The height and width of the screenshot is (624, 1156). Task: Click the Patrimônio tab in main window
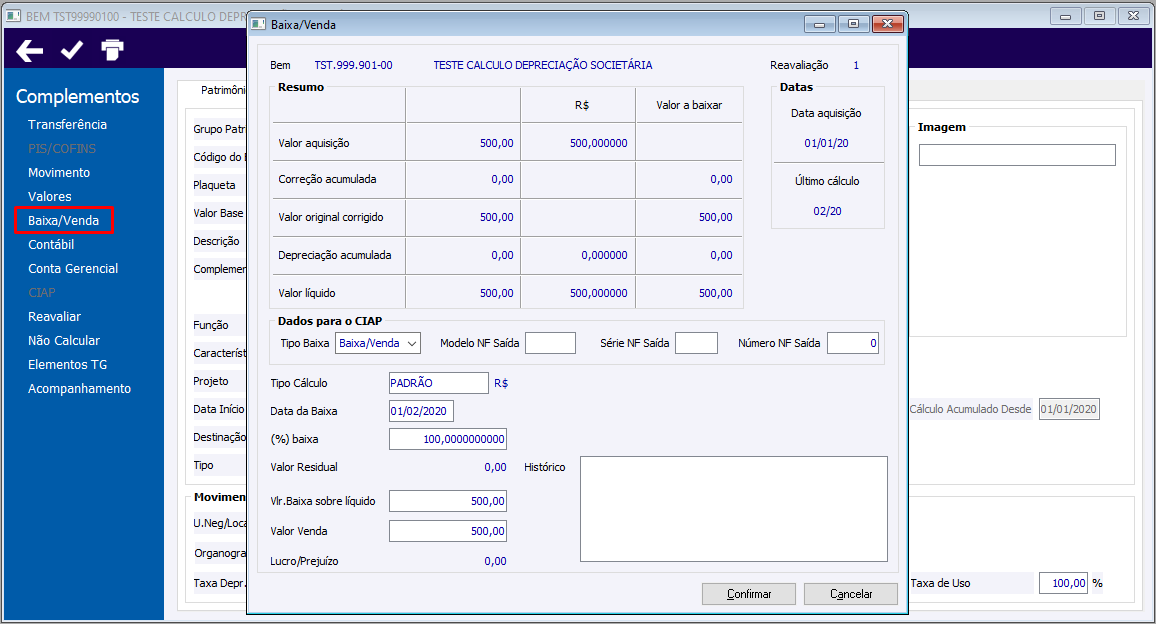click(223, 90)
